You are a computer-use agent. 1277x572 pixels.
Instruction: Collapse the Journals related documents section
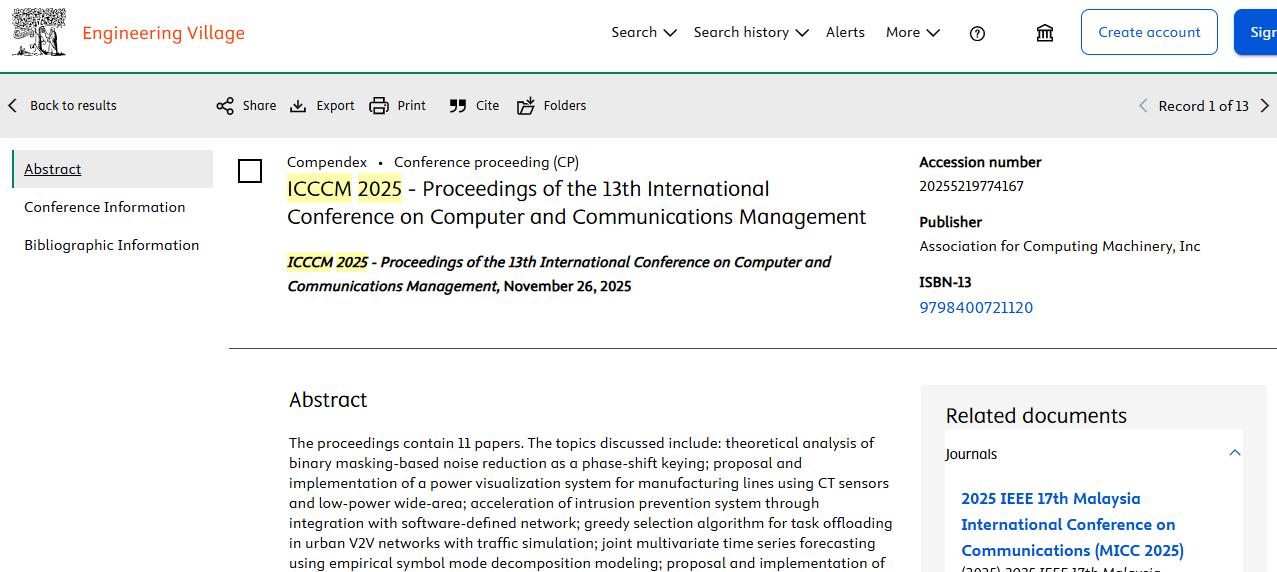pos(1234,453)
